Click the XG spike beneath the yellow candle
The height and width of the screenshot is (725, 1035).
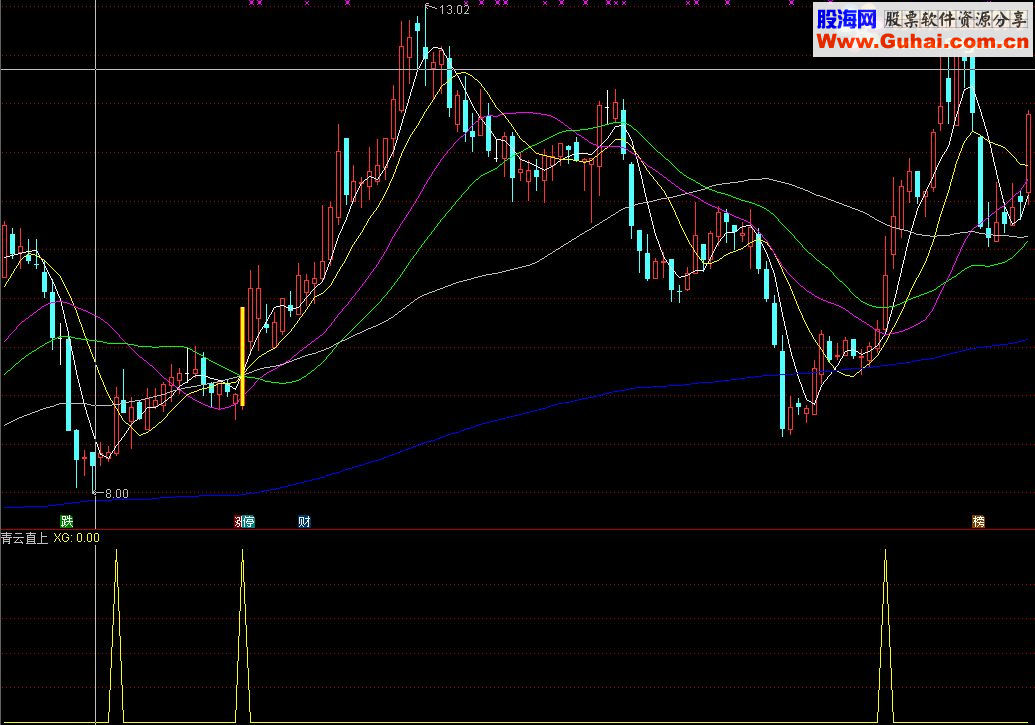click(242, 635)
